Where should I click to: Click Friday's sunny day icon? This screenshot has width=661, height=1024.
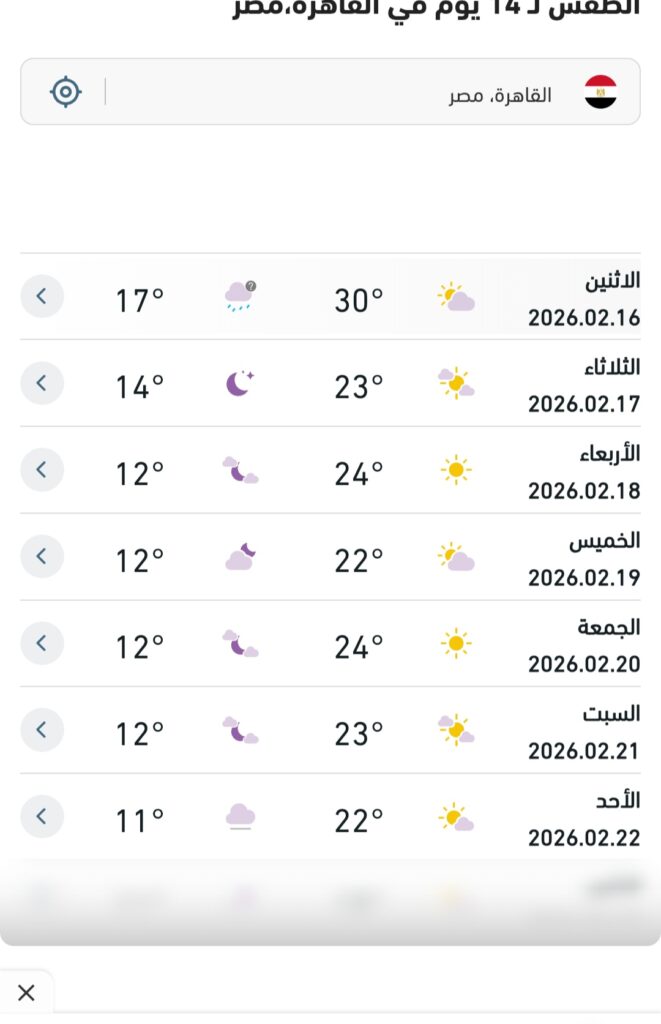456,644
